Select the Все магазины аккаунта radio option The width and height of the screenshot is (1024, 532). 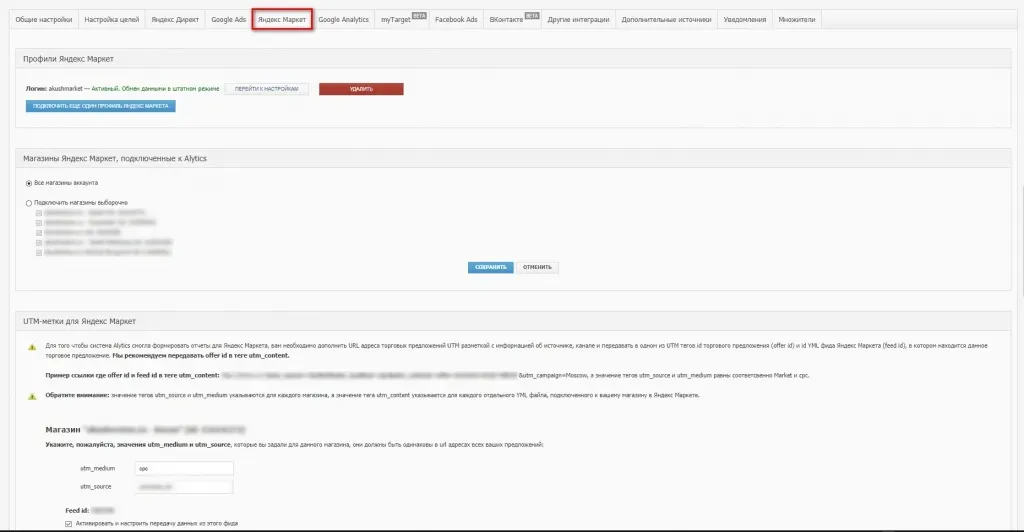coord(29,183)
